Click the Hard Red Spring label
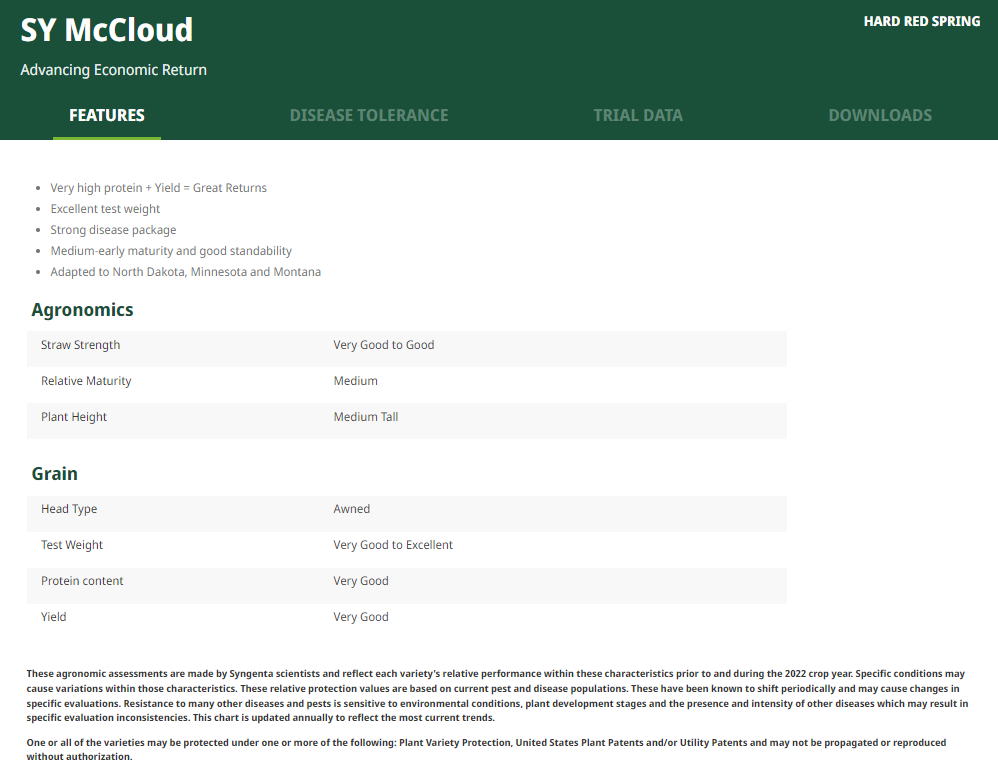 tap(922, 21)
